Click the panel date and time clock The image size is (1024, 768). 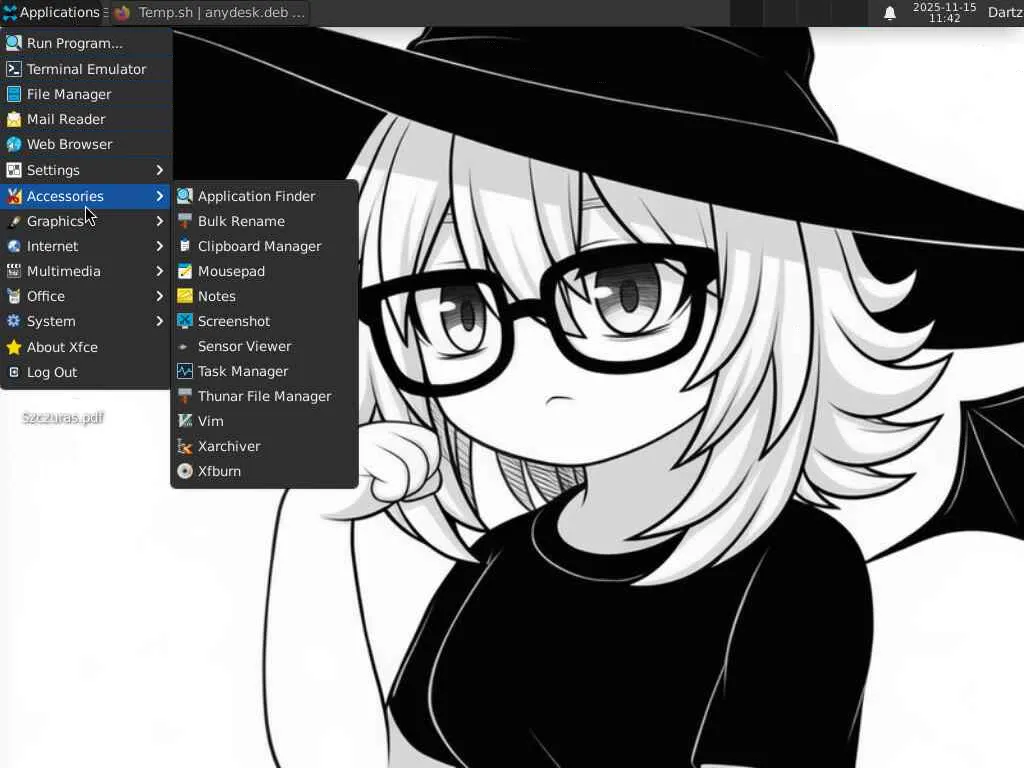click(x=944, y=12)
